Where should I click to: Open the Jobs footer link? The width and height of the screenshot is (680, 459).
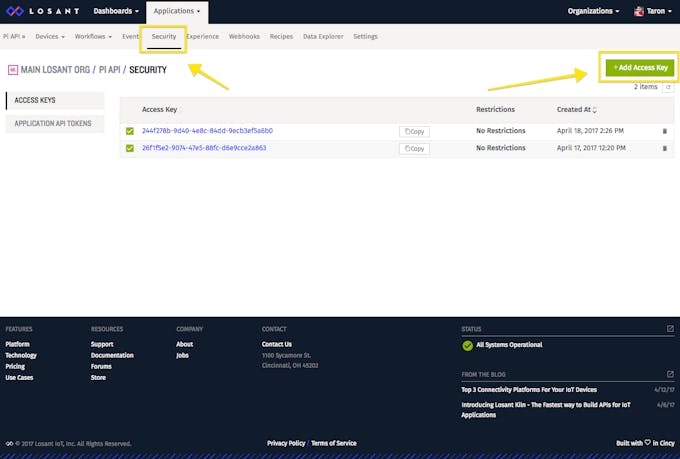(x=182, y=355)
